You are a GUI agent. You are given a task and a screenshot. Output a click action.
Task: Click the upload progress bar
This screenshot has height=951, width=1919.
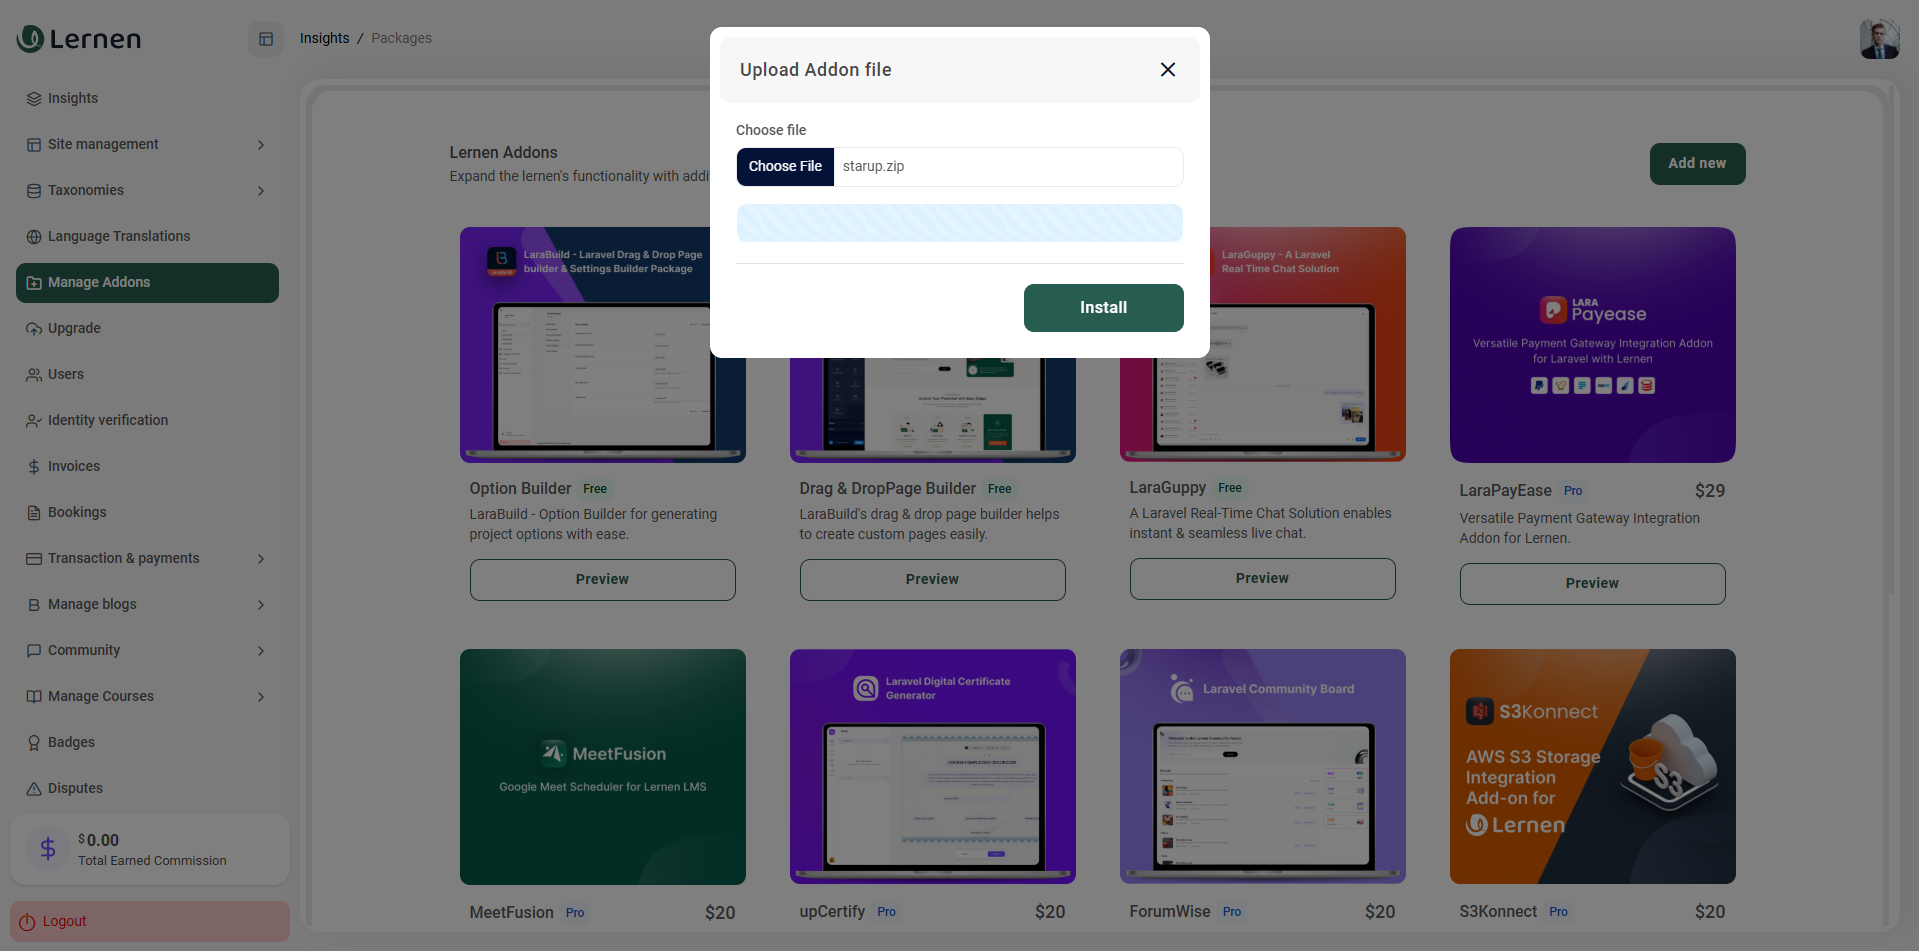tap(959, 223)
